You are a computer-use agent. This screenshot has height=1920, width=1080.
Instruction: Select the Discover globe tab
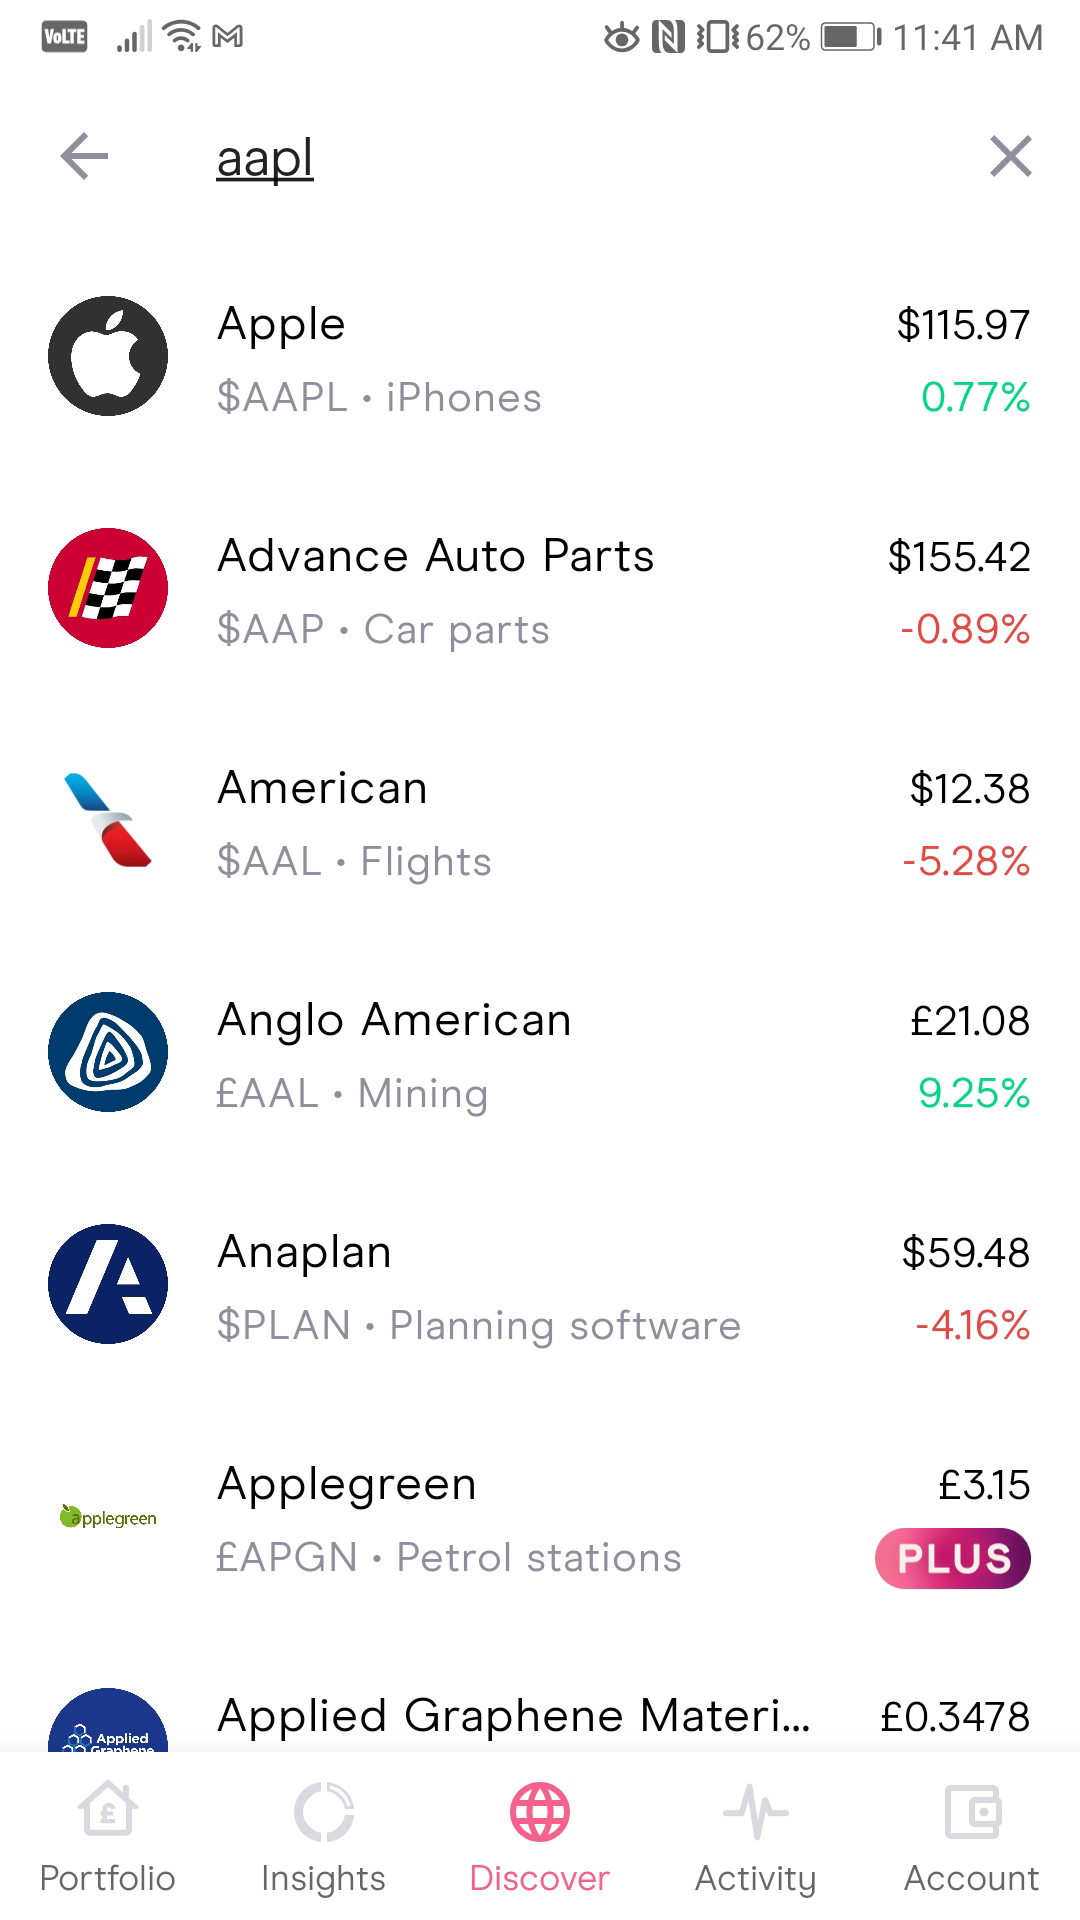tap(540, 1838)
